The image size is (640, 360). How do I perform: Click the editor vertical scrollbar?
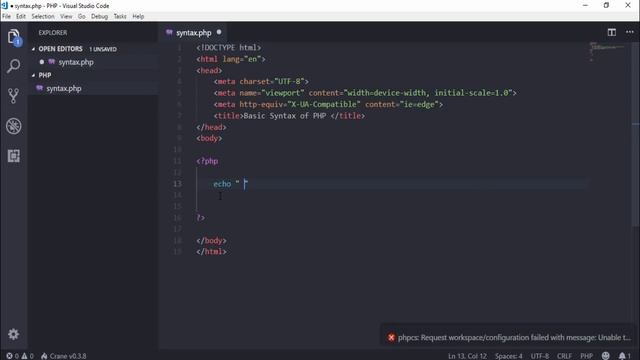pyautogui.click(x=636, y=133)
